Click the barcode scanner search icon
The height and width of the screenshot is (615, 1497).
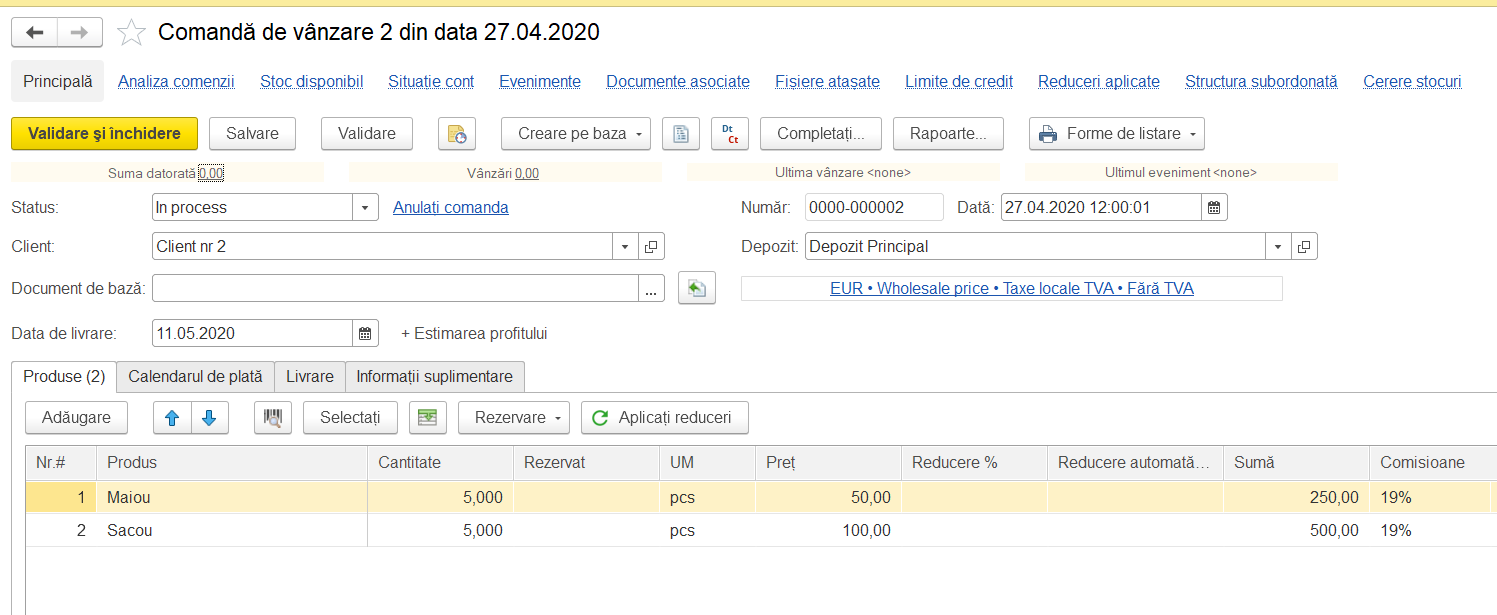point(272,418)
